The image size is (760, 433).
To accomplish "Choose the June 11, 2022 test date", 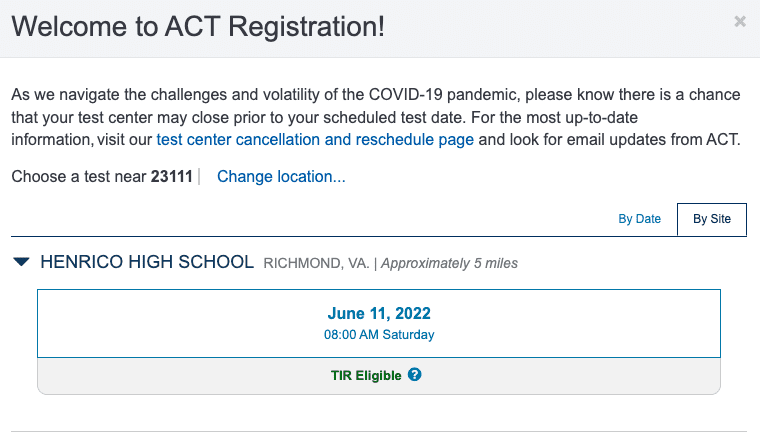I will point(379,314).
